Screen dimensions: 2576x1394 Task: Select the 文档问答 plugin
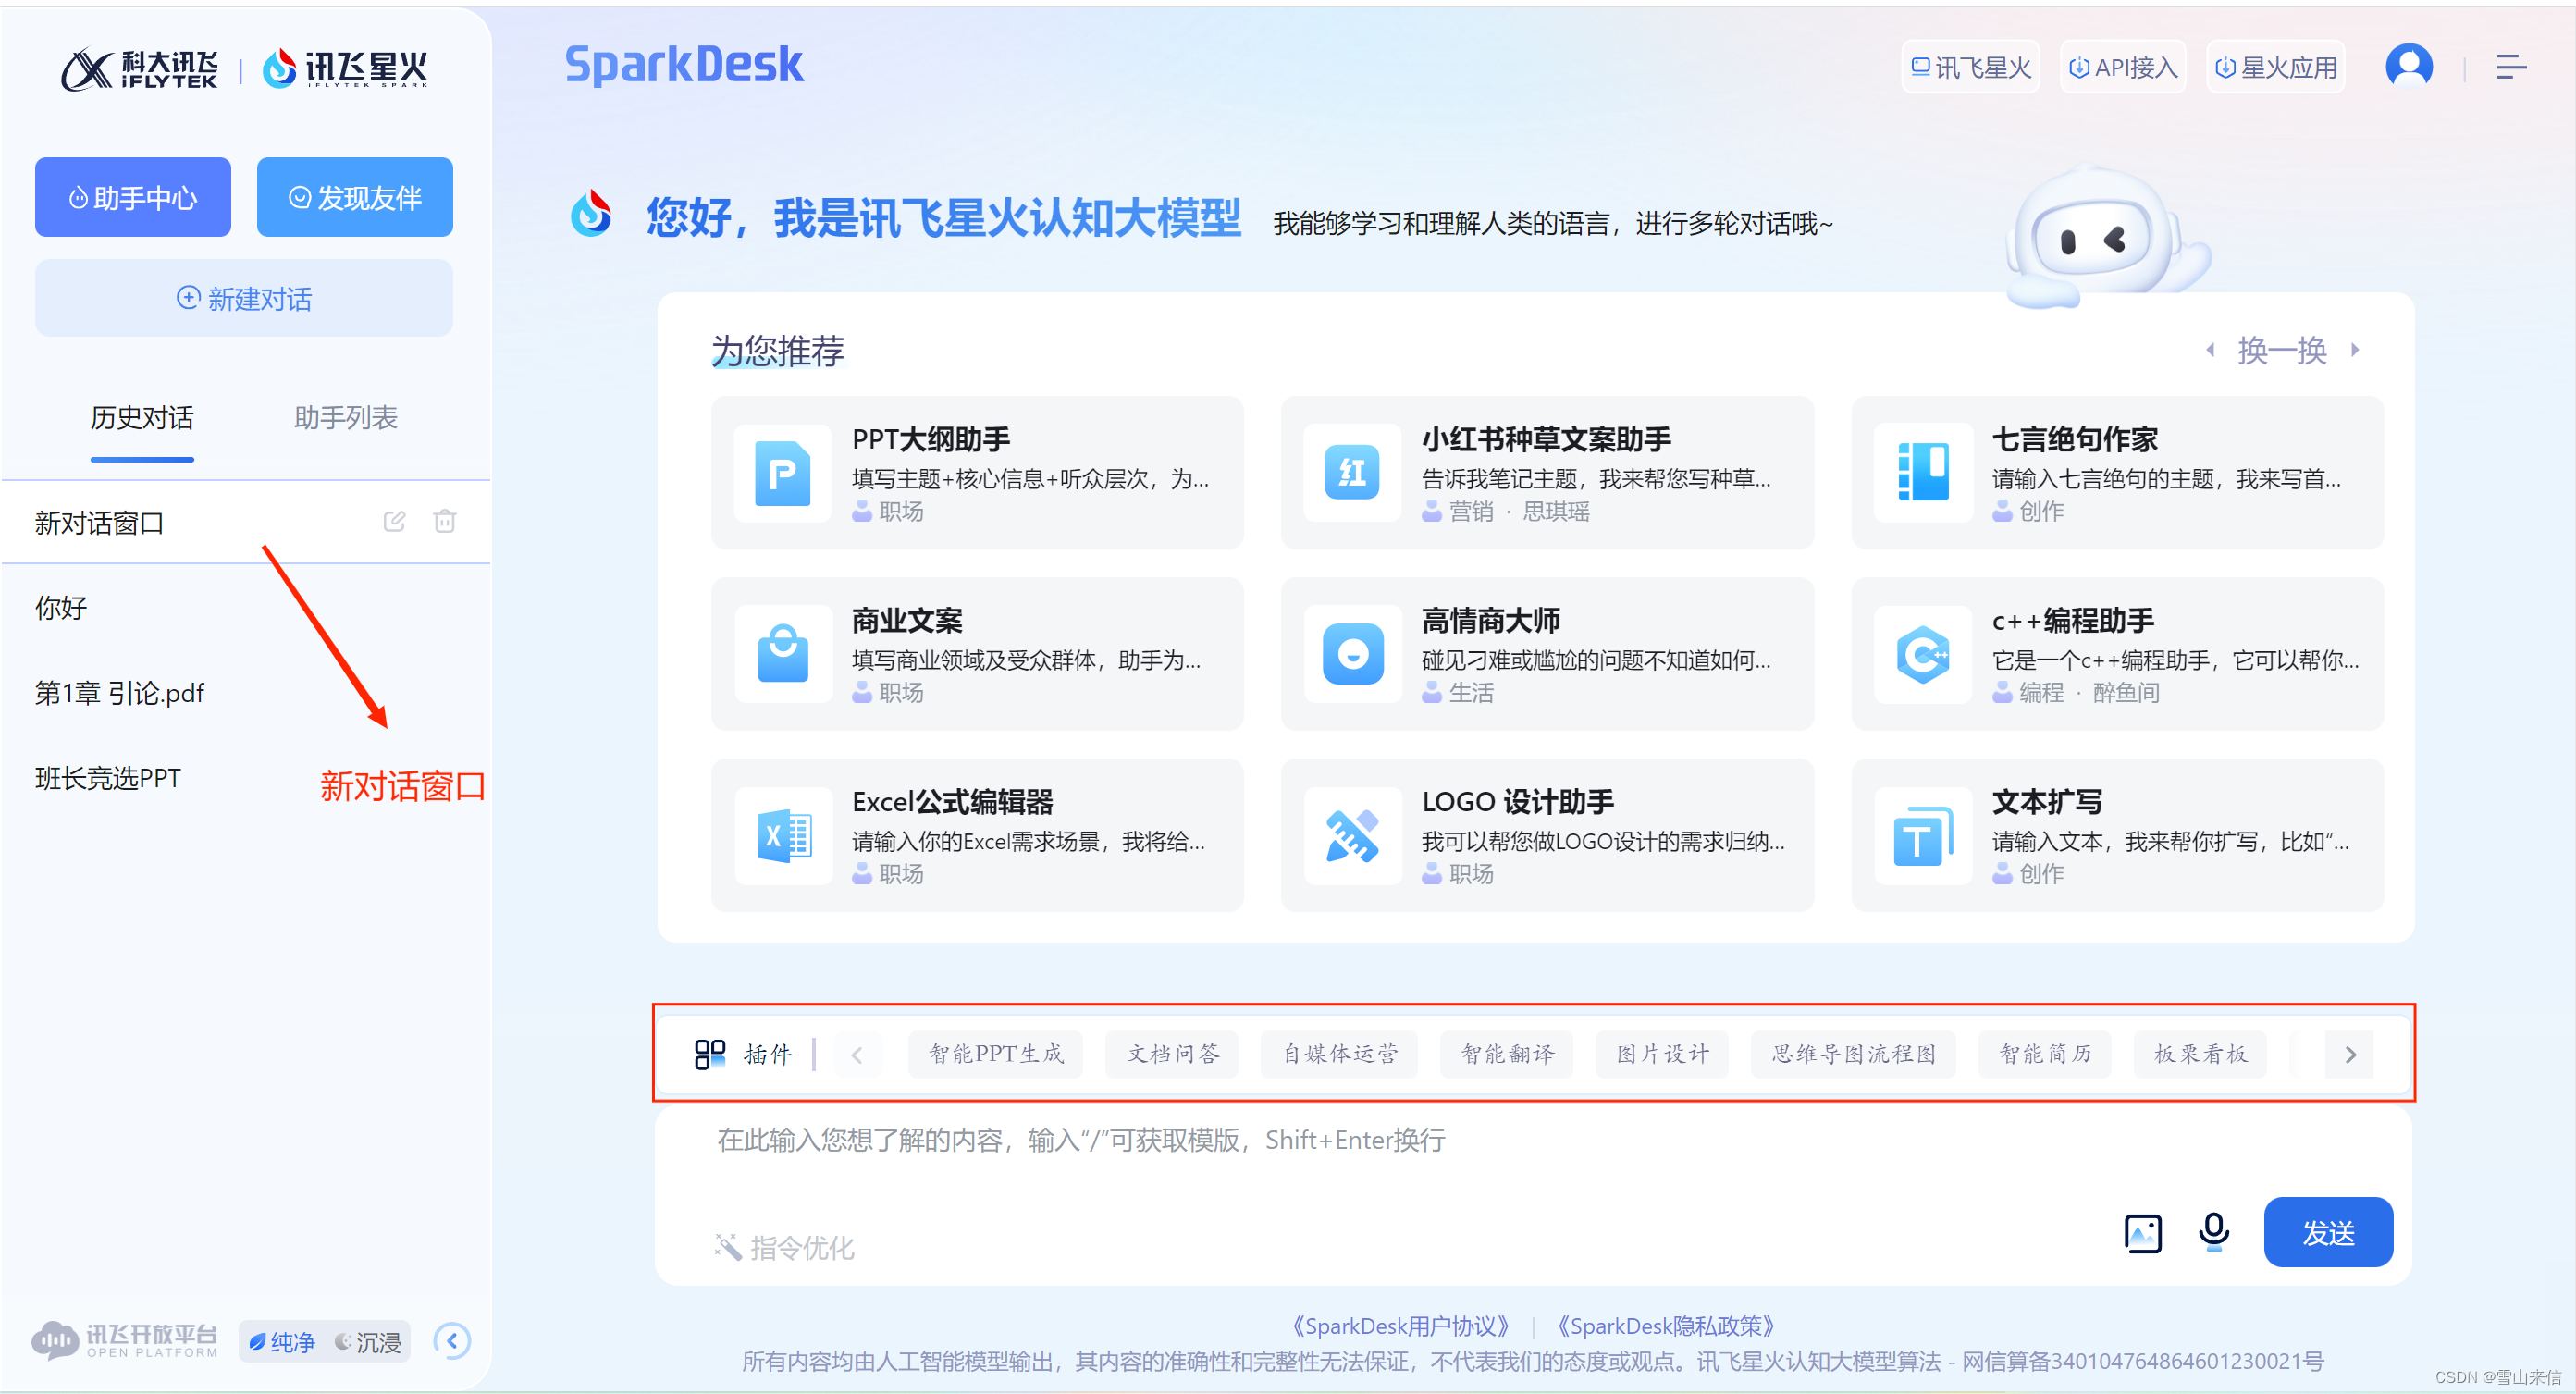(x=1172, y=1053)
